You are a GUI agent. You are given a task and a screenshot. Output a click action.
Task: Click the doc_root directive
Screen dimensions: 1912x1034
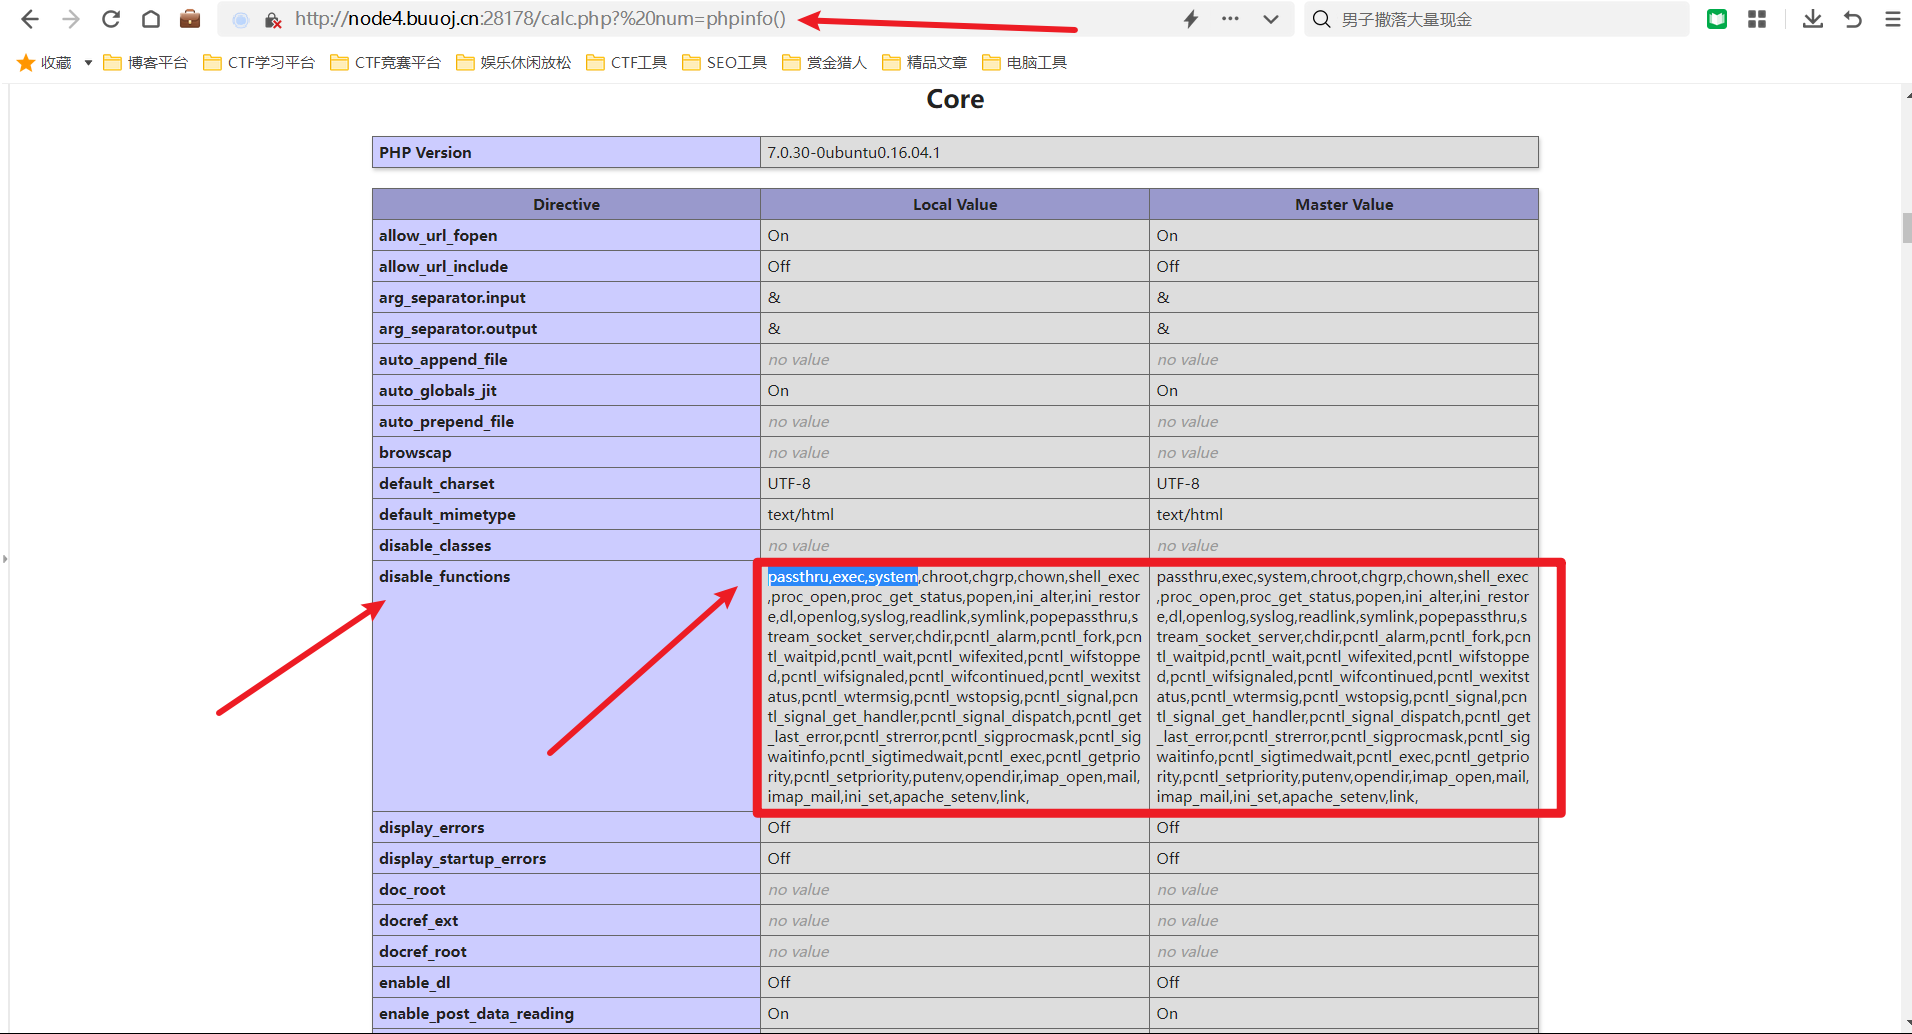(x=412, y=889)
